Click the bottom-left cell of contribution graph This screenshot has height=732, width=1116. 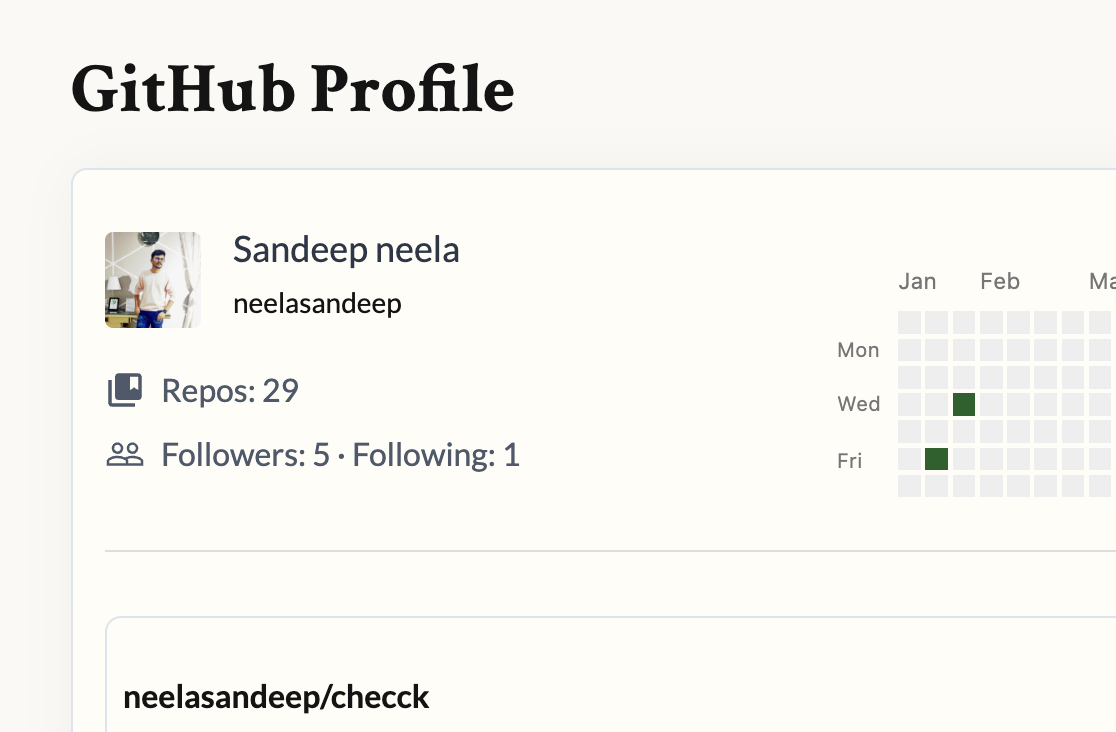pos(909,486)
